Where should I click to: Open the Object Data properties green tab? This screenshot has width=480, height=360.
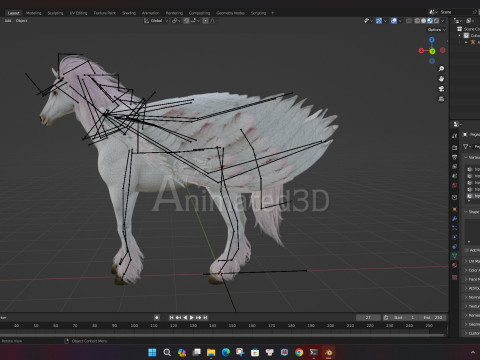pyautogui.click(x=455, y=256)
